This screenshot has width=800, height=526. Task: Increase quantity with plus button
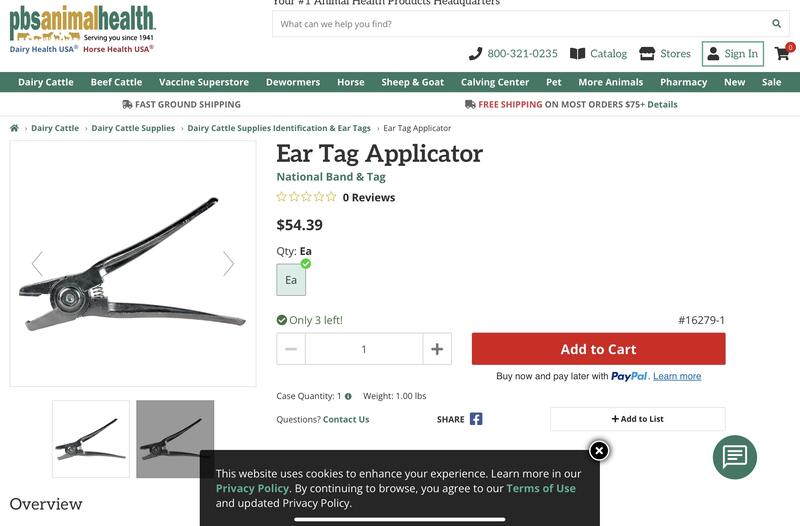437,349
